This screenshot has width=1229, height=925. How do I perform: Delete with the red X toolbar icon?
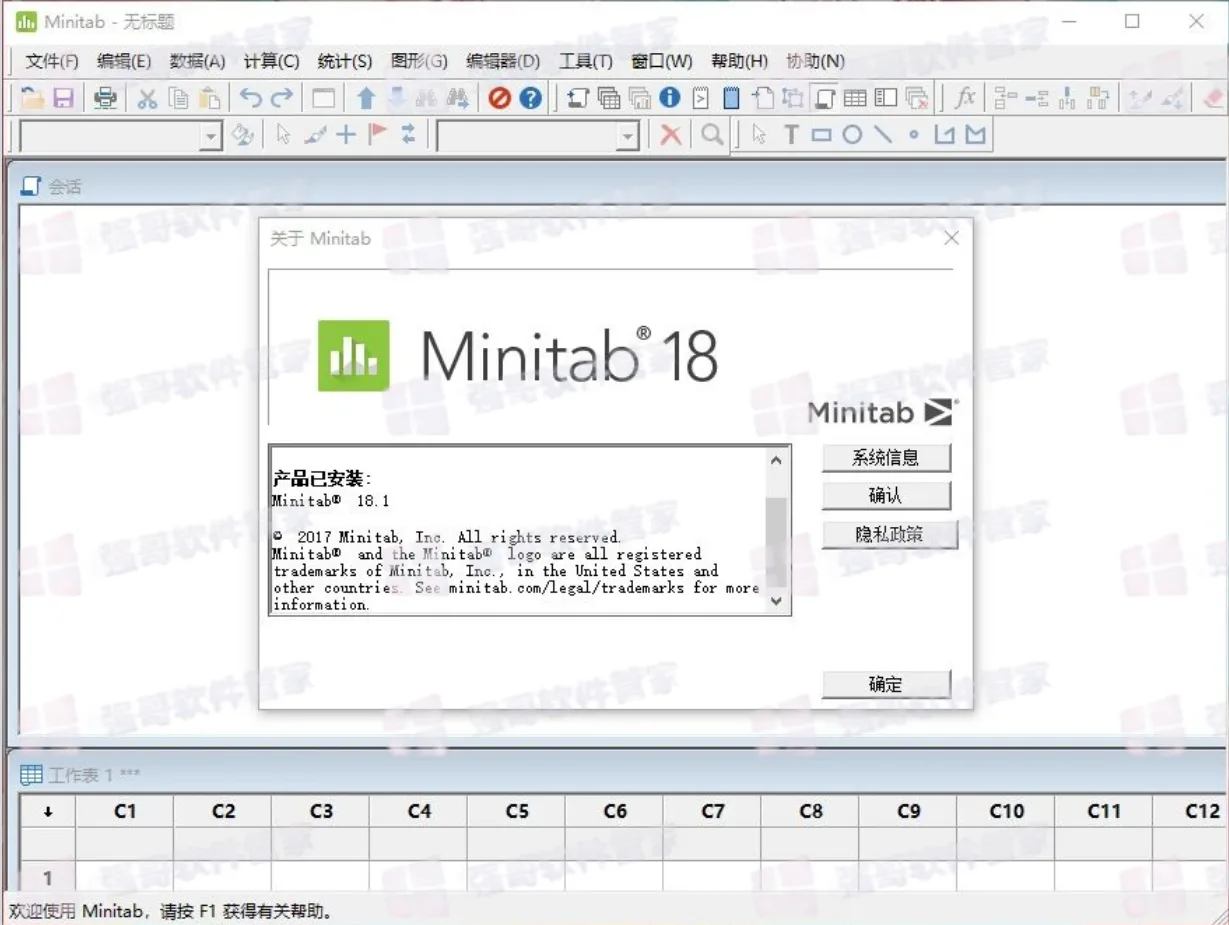tap(671, 134)
